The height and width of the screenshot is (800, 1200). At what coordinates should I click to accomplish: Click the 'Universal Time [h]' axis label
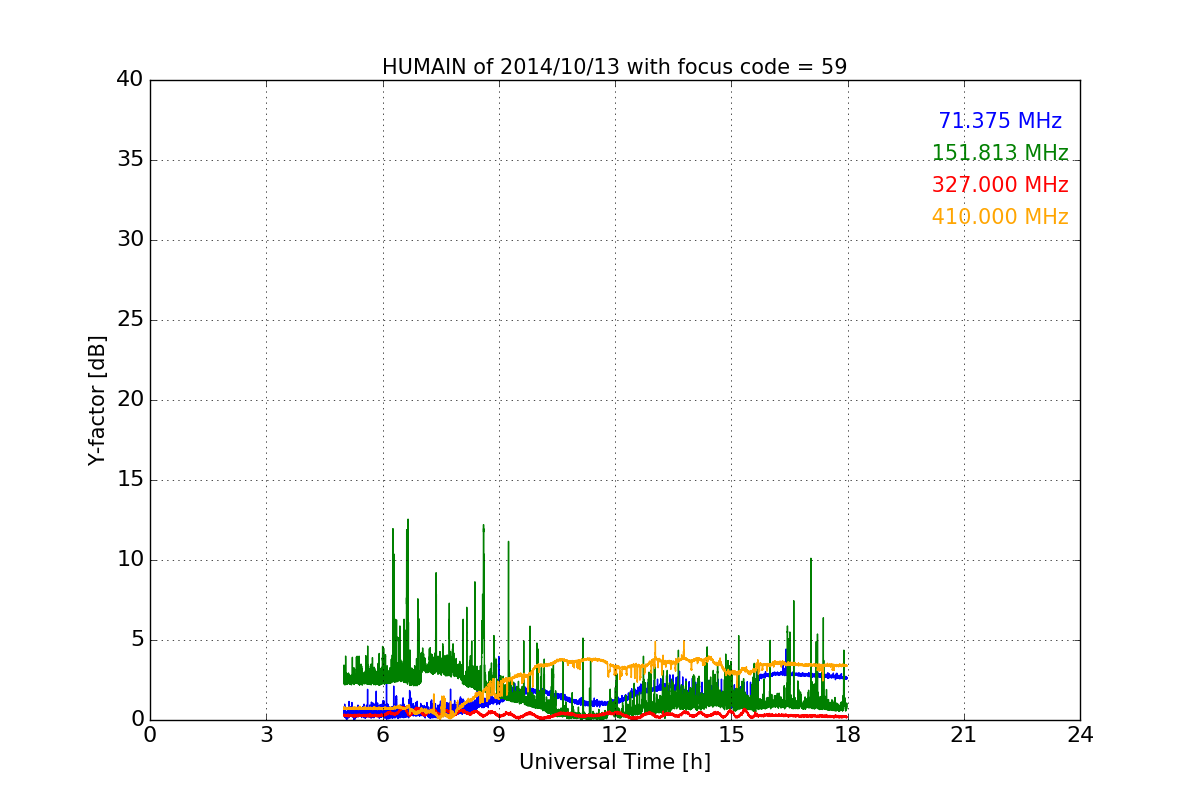point(614,762)
